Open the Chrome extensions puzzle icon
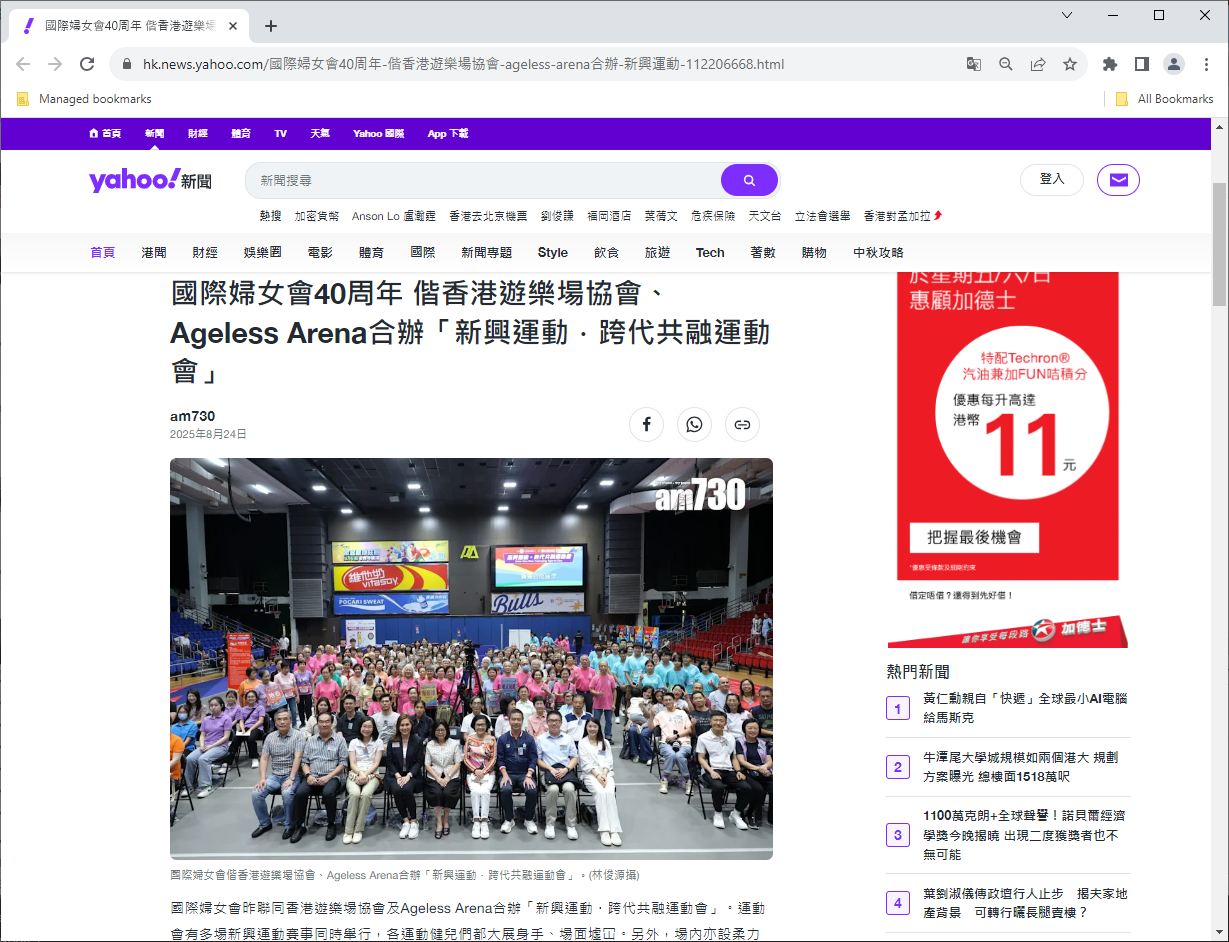Screen dimensions: 1229x942 pyautogui.click(x=1110, y=63)
